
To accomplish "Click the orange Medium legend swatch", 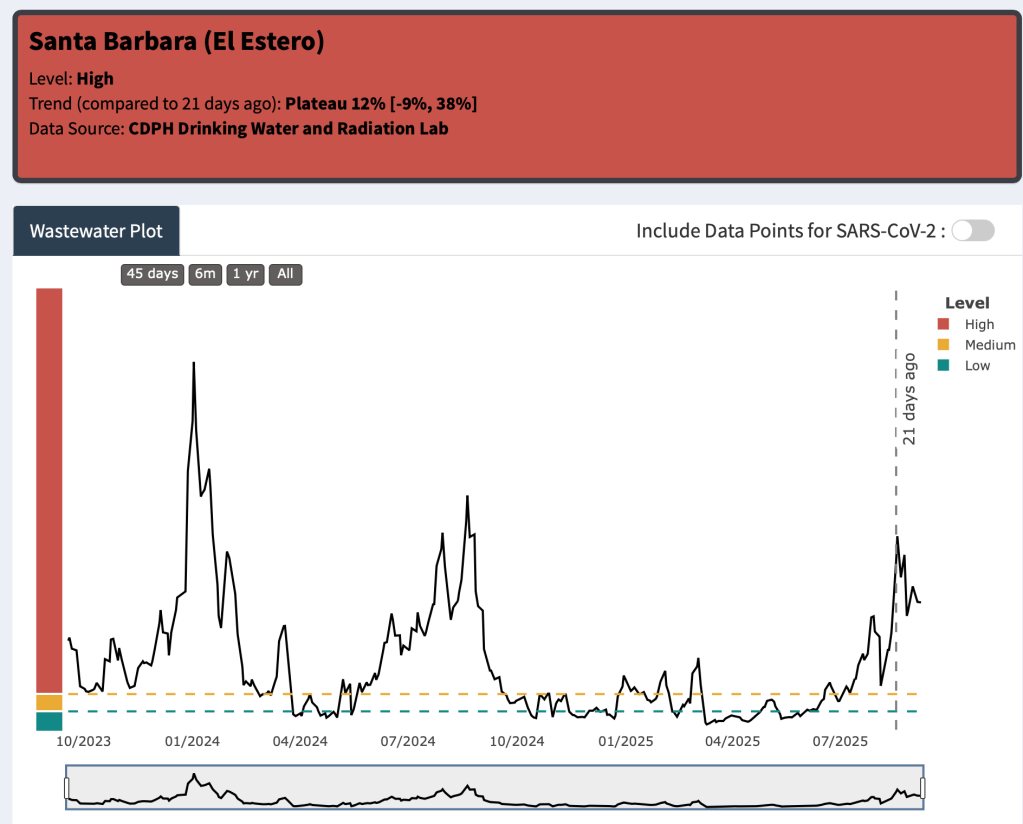I will [942, 345].
